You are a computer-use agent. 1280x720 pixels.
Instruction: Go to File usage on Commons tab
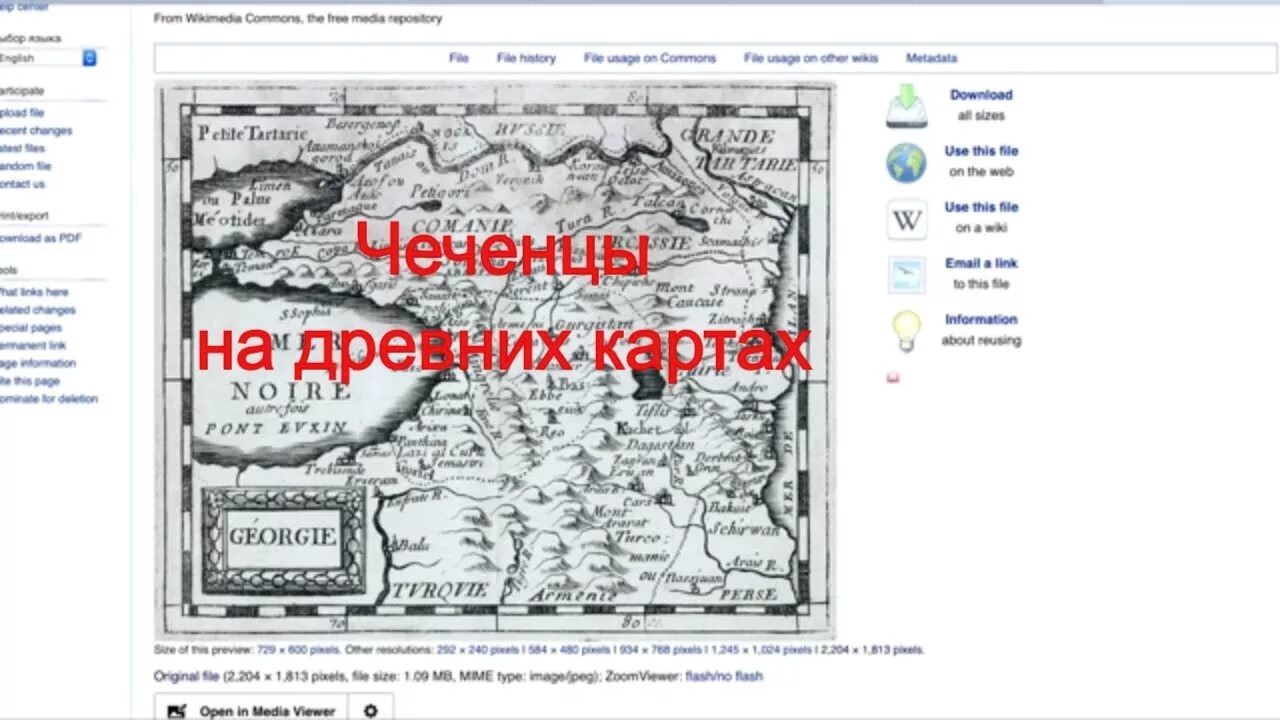click(650, 58)
